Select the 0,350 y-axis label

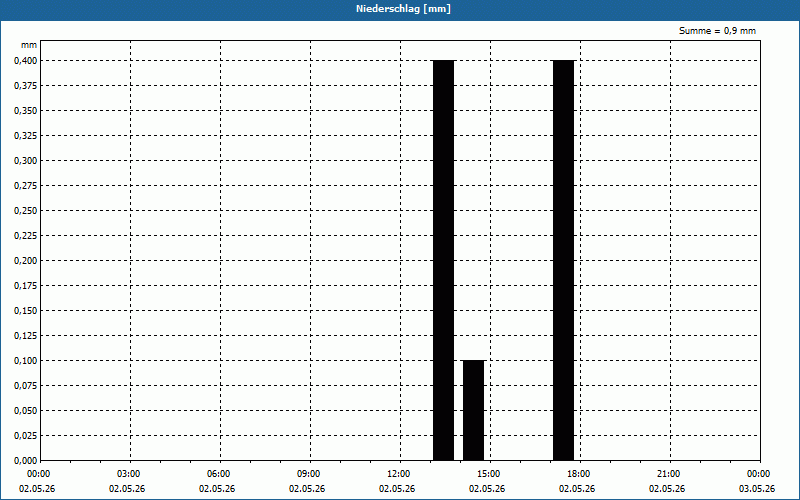coord(25,111)
